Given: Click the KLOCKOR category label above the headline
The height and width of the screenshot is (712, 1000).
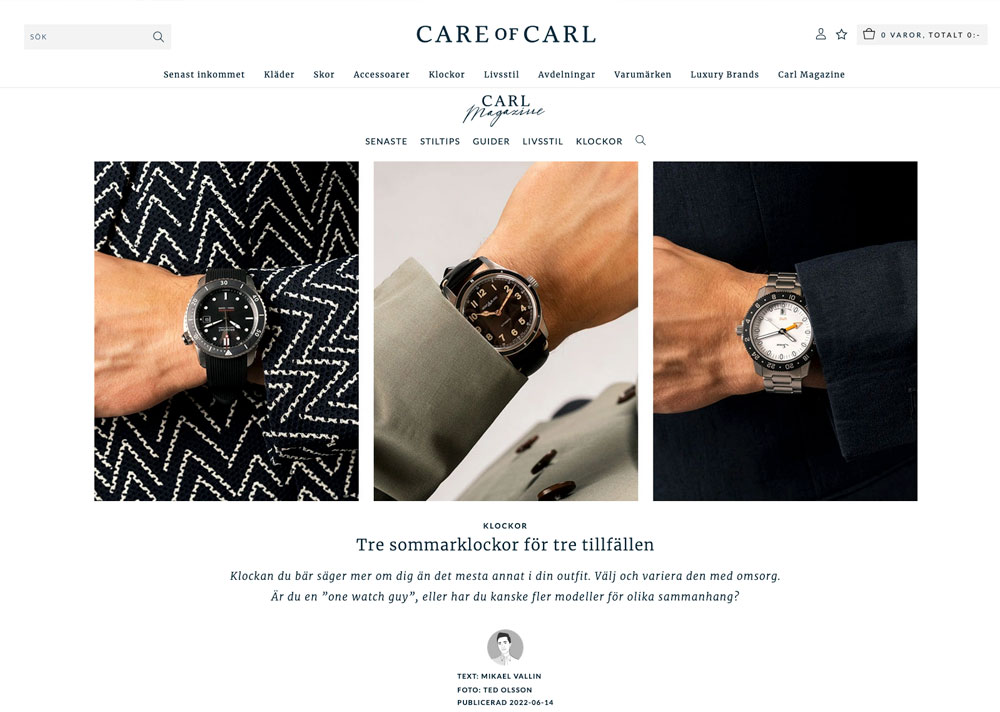Looking at the screenshot, I should (x=505, y=526).
